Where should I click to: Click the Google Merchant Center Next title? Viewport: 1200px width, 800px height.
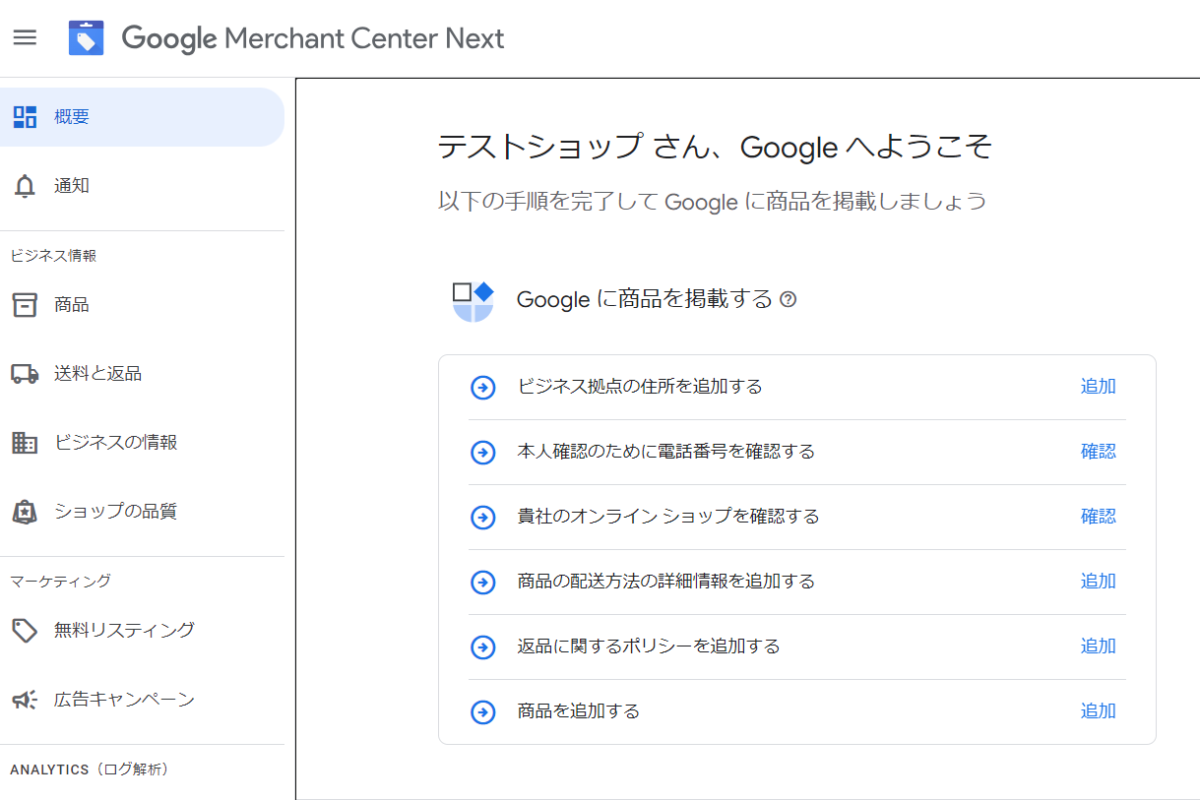(313, 39)
